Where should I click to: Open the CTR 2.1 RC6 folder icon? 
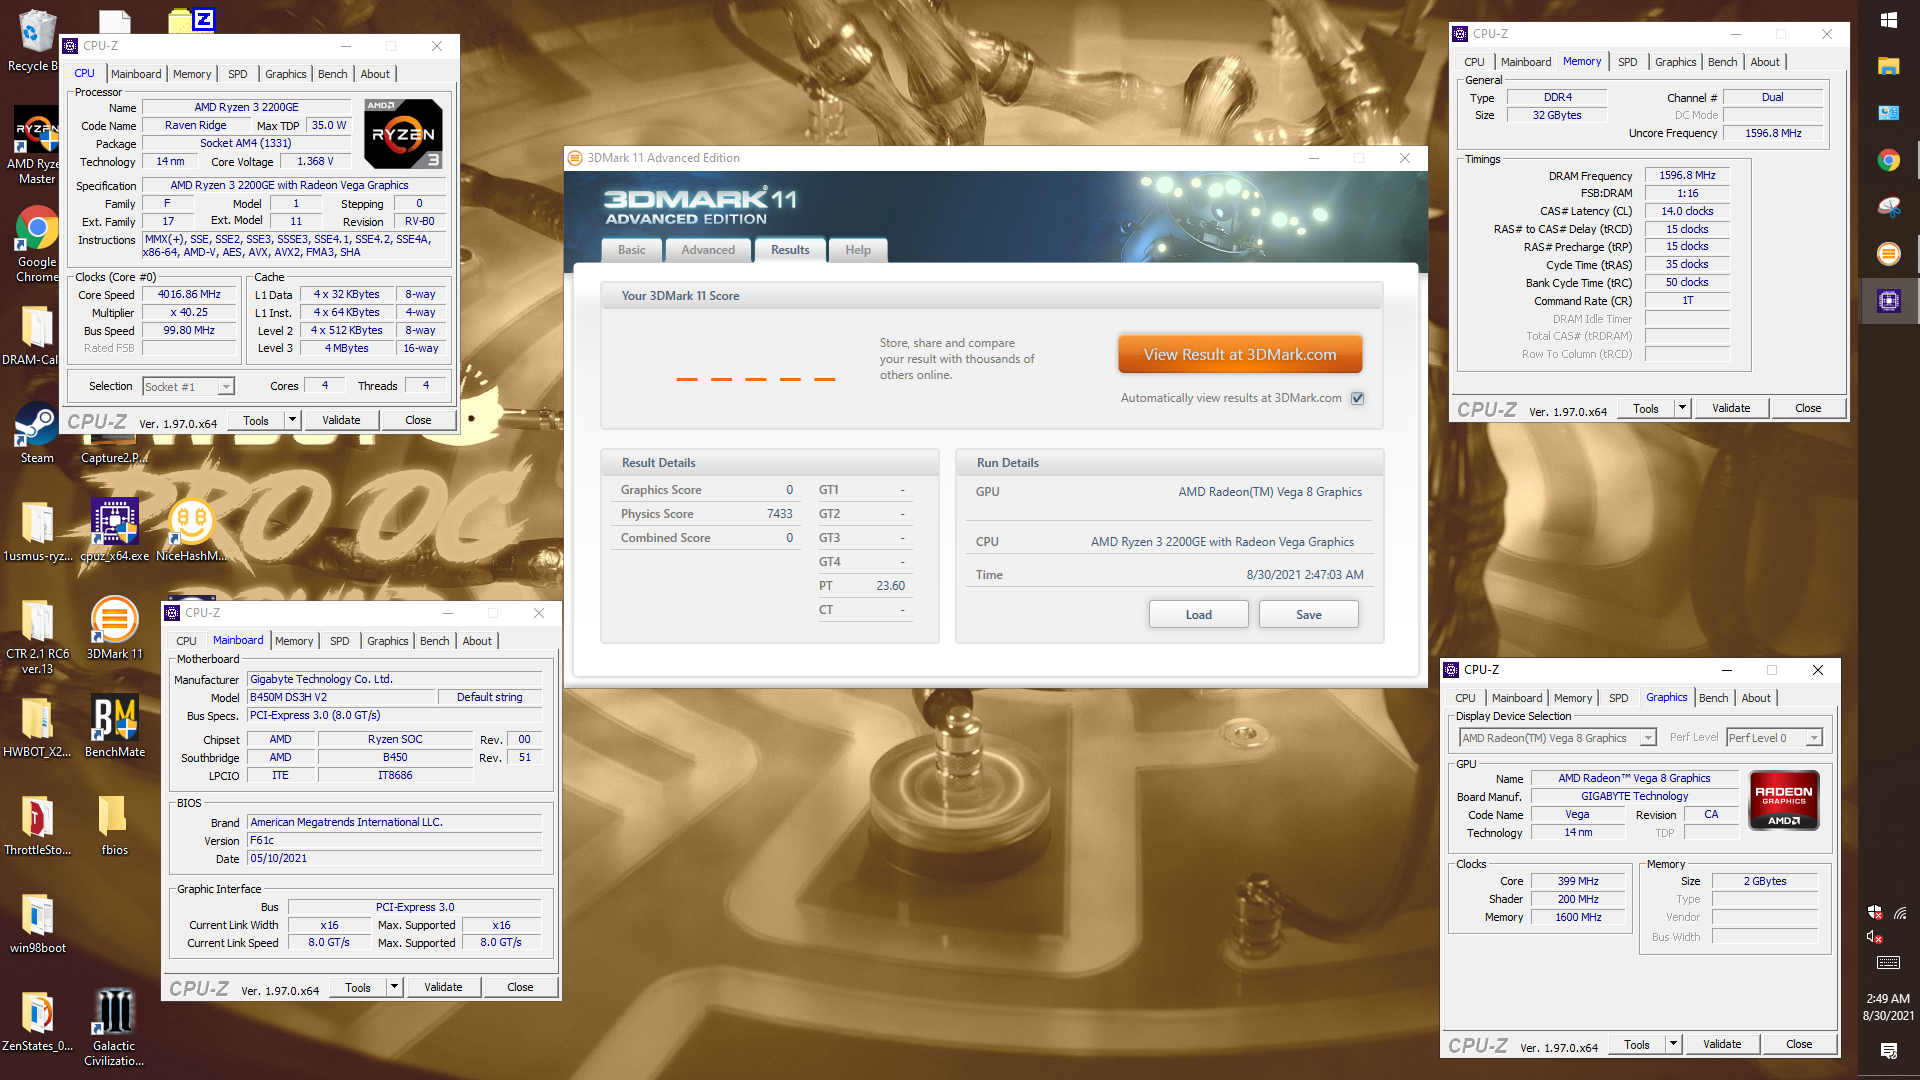pyautogui.click(x=38, y=636)
